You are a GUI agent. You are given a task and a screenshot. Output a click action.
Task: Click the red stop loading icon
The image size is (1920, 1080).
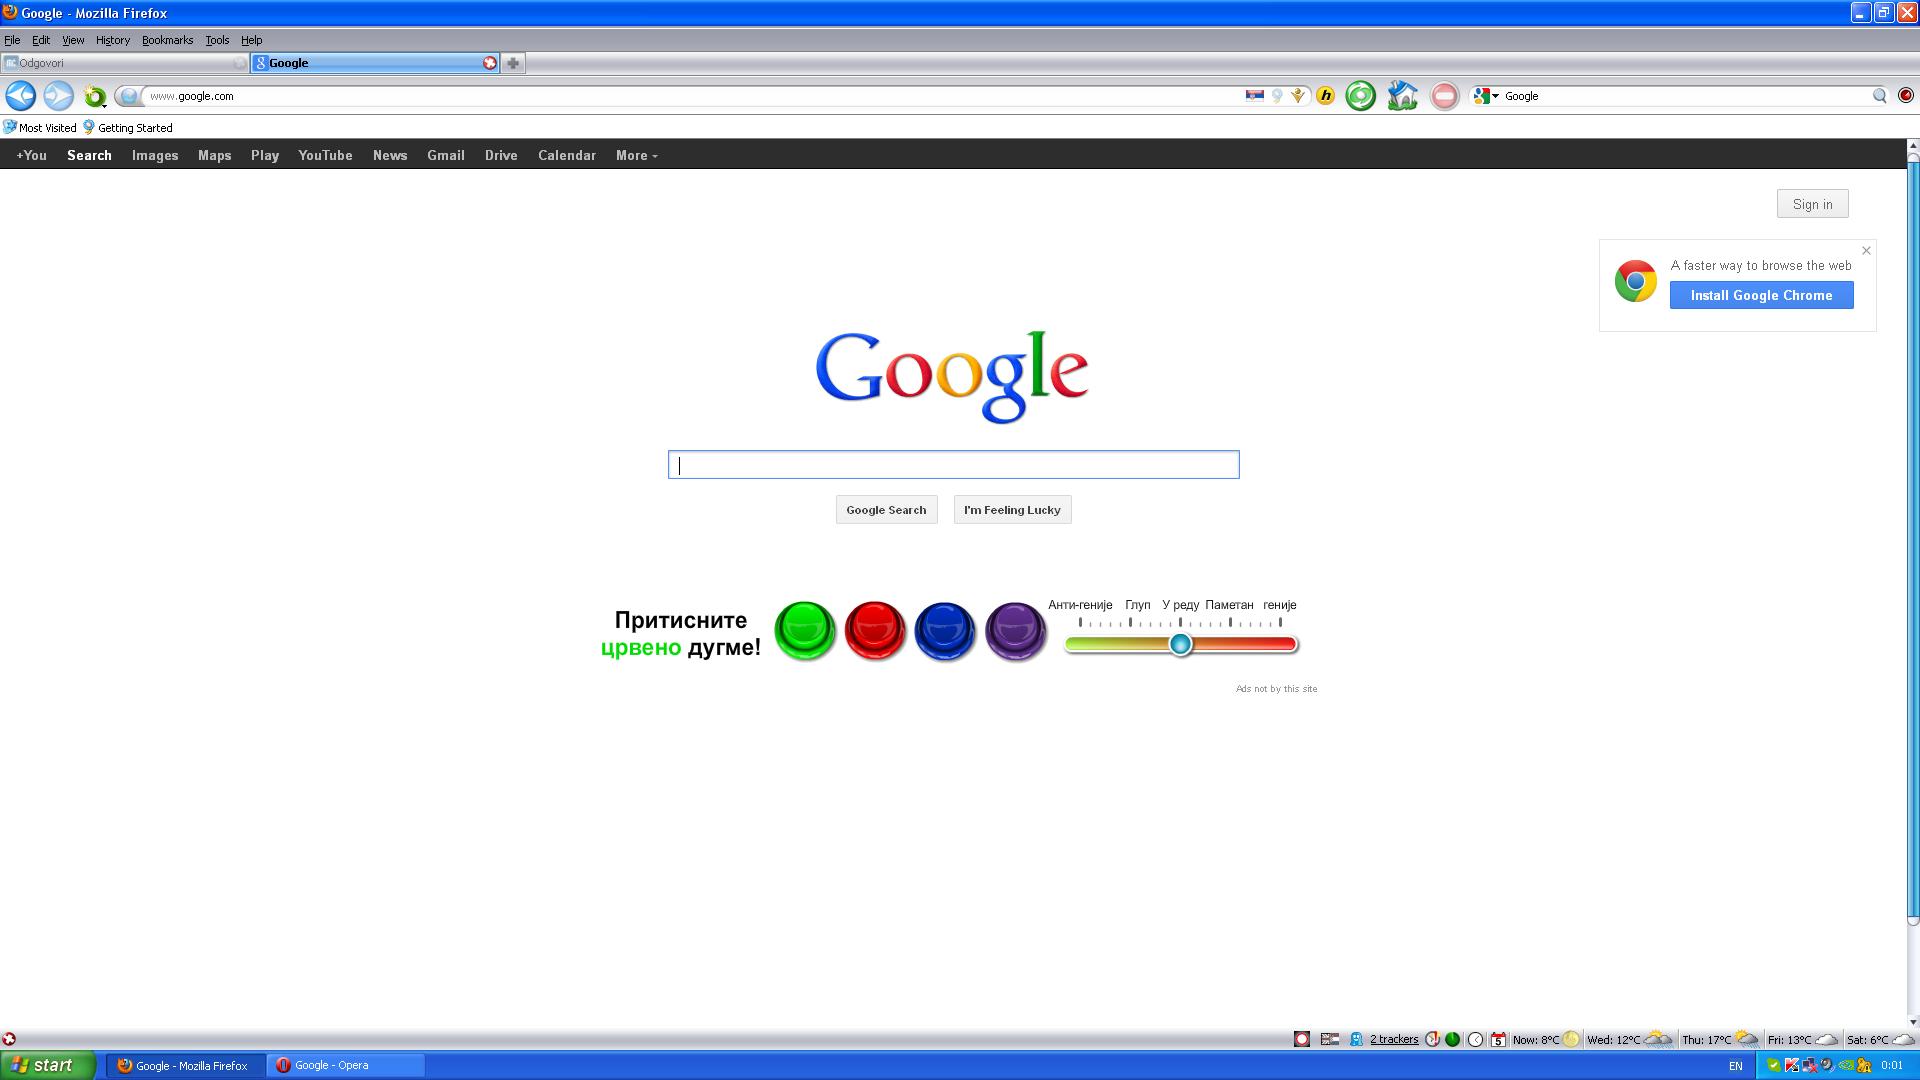click(1444, 96)
